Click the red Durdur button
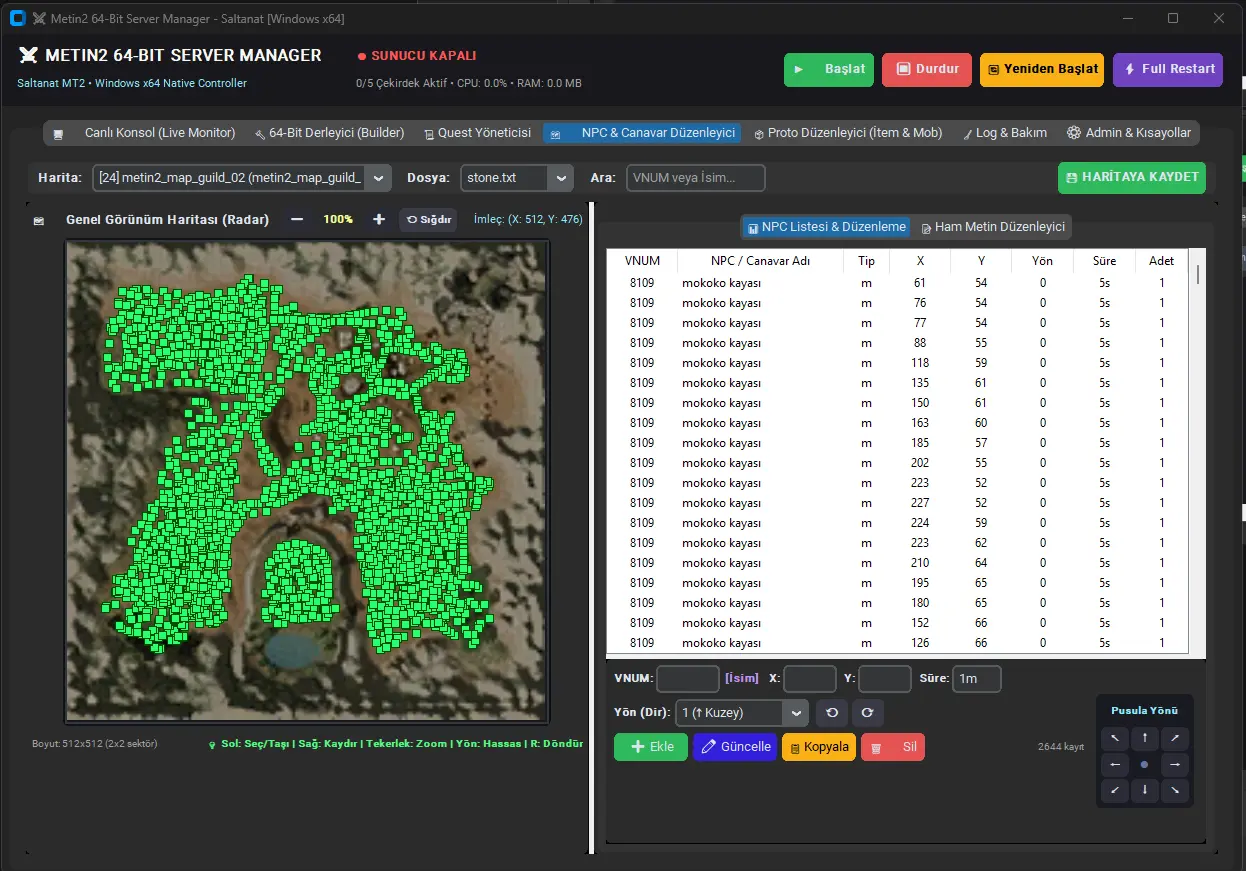The width and height of the screenshot is (1246, 871). coord(927,69)
